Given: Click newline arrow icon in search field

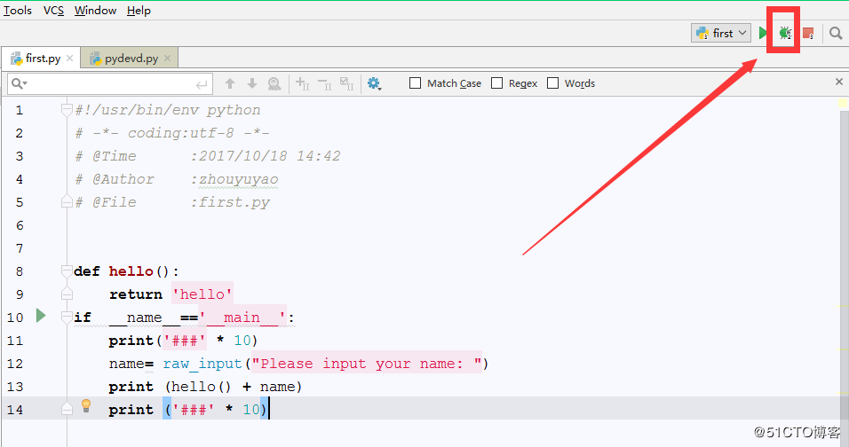Looking at the screenshot, I should click(201, 84).
